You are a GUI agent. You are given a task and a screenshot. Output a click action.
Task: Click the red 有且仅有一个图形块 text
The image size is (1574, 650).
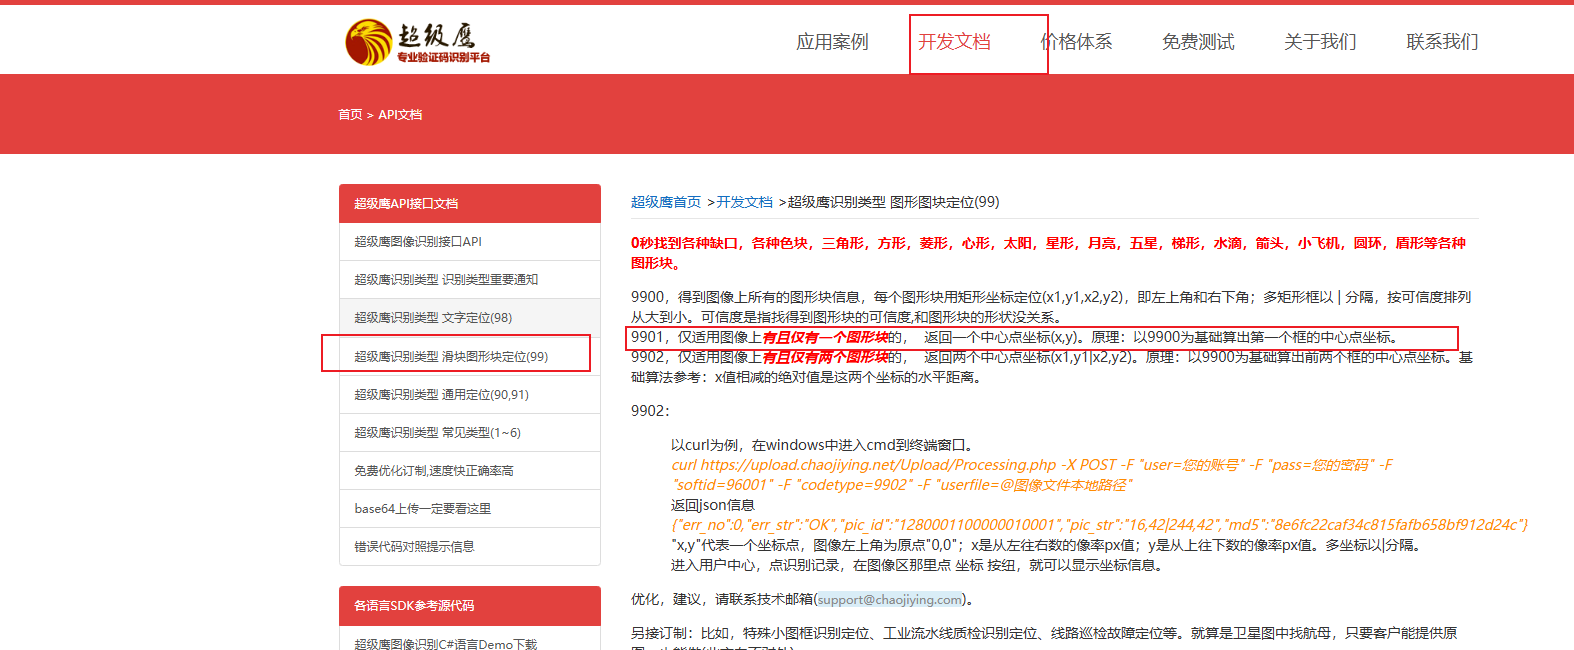point(825,338)
